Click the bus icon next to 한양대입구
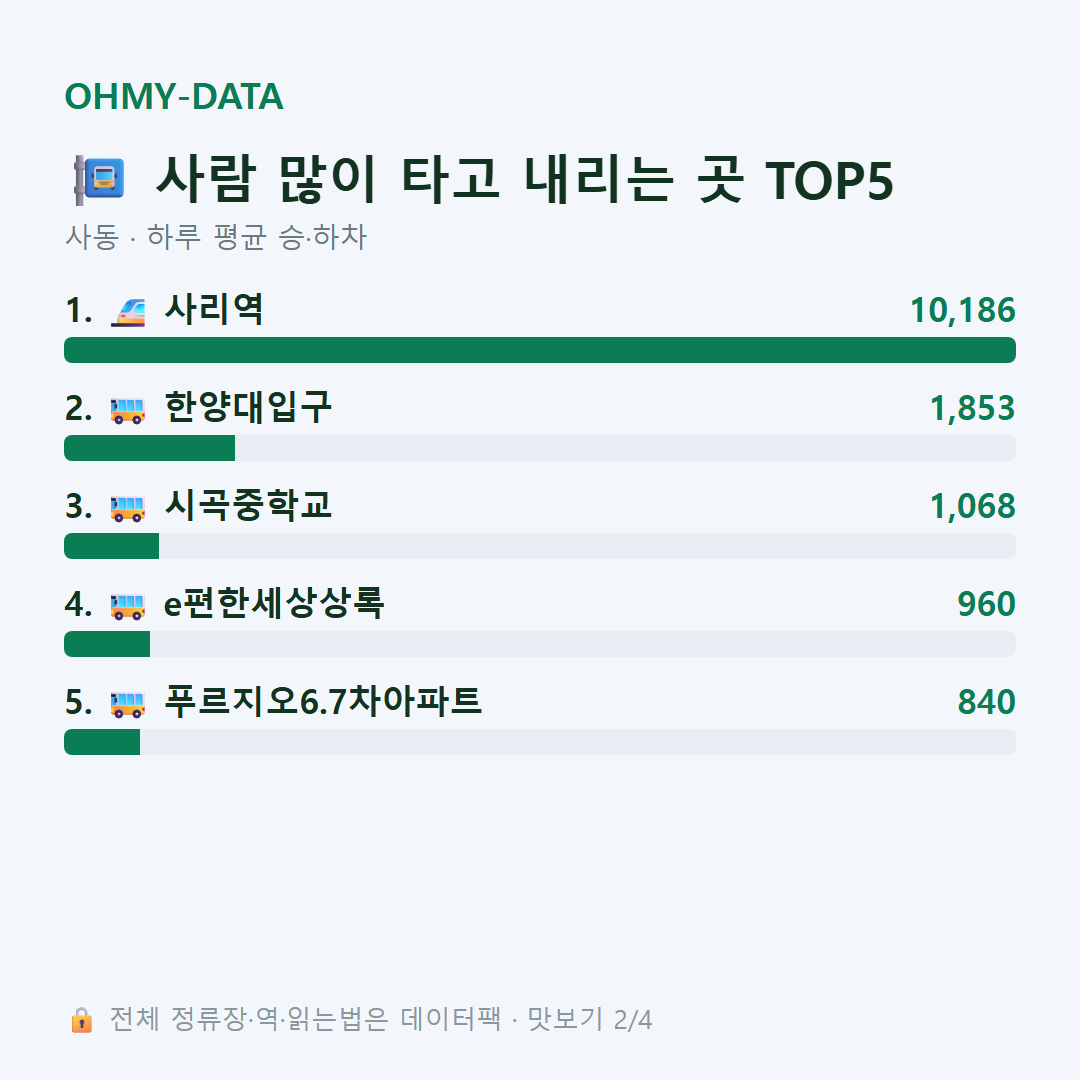The image size is (1080, 1080). click(x=128, y=410)
